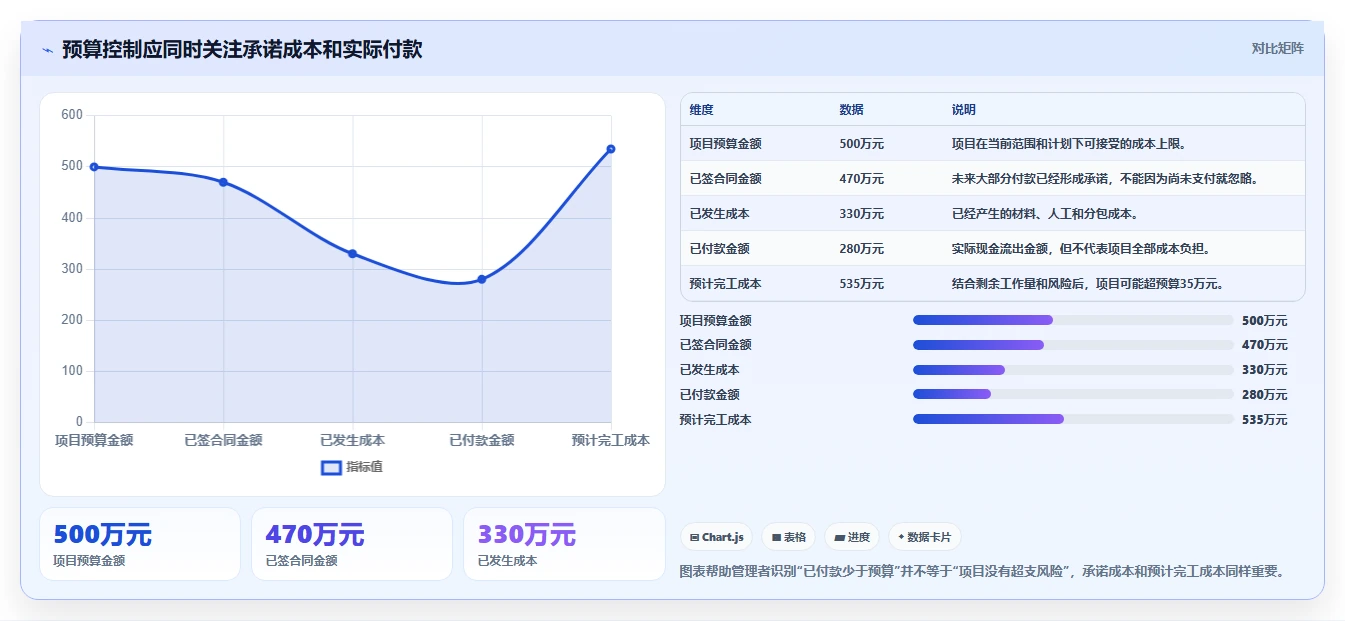Select the 进度 chip
1345x621 pixels.
point(852,537)
